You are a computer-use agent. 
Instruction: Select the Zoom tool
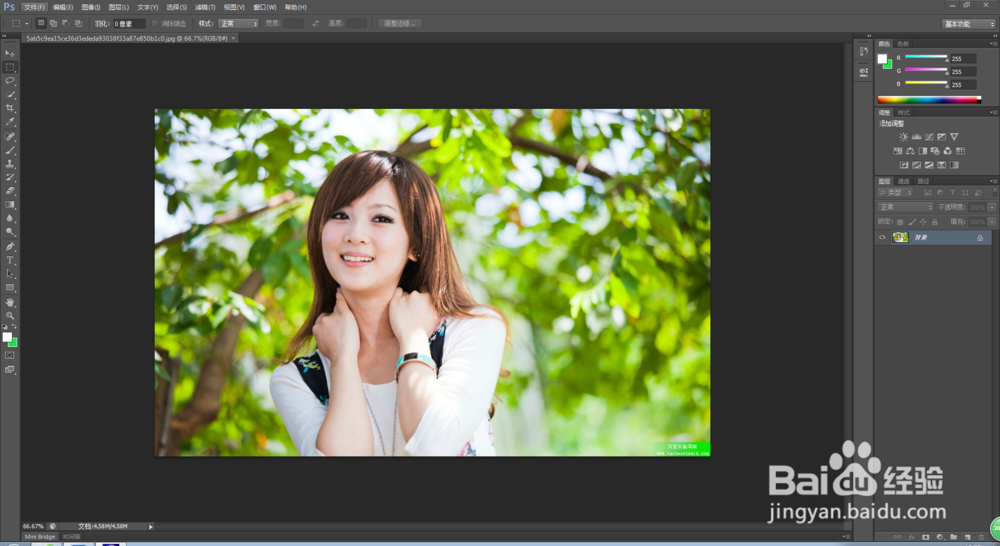[10, 316]
